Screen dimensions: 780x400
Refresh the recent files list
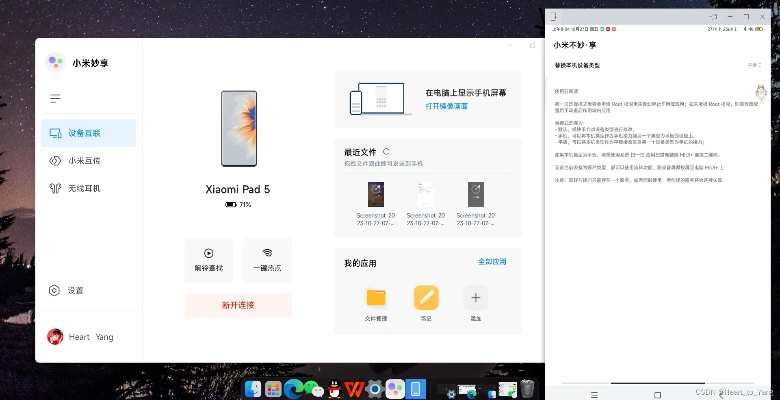click(x=386, y=151)
